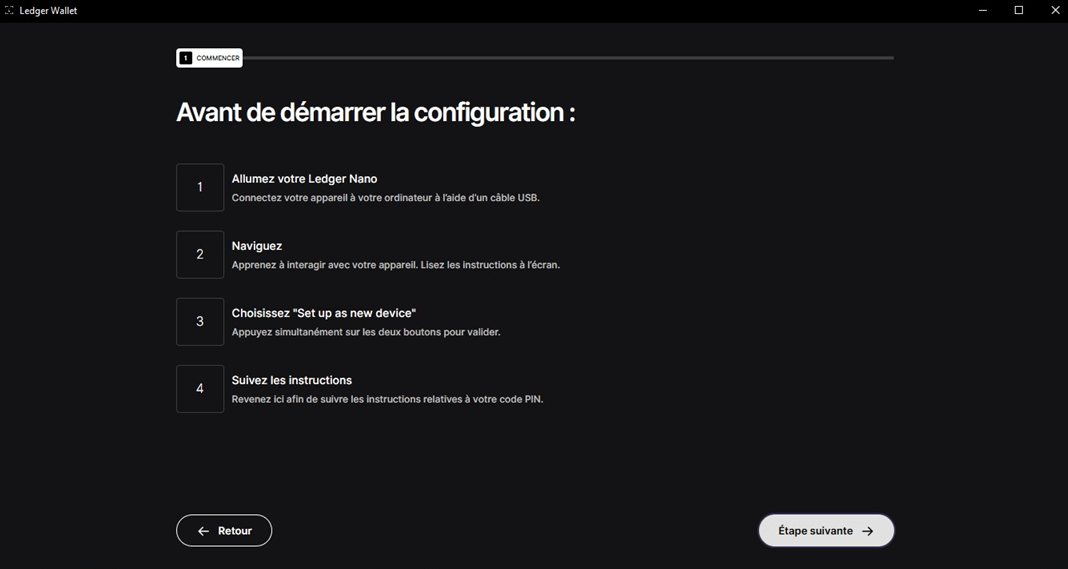This screenshot has height=569, width=1068.
Task: Click the step 1 number box
Action: click(x=200, y=187)
